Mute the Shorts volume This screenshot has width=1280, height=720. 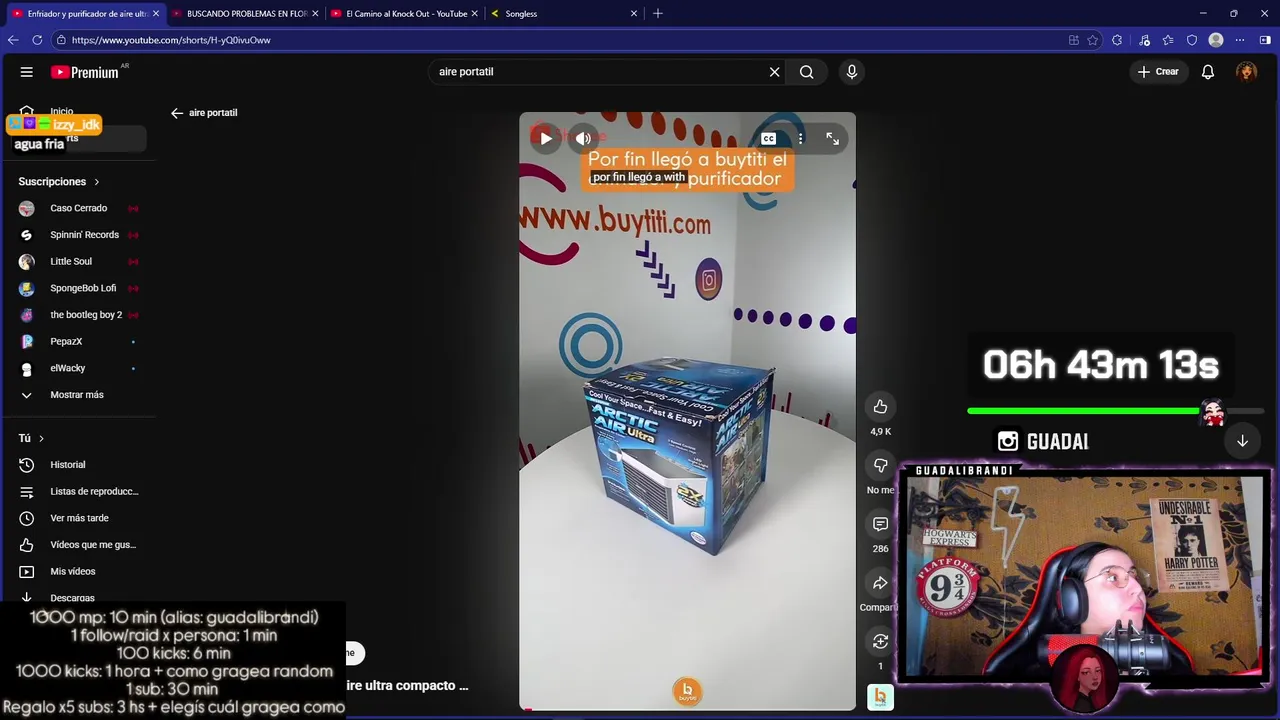(583, 139)
